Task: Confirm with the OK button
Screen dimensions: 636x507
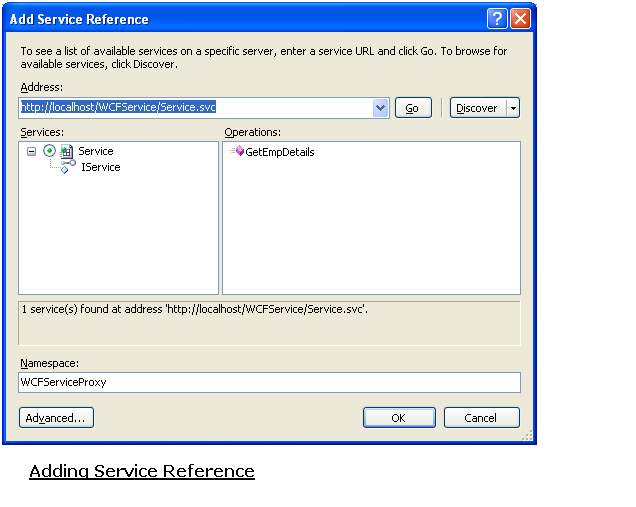Action: (x=399, y=418)
